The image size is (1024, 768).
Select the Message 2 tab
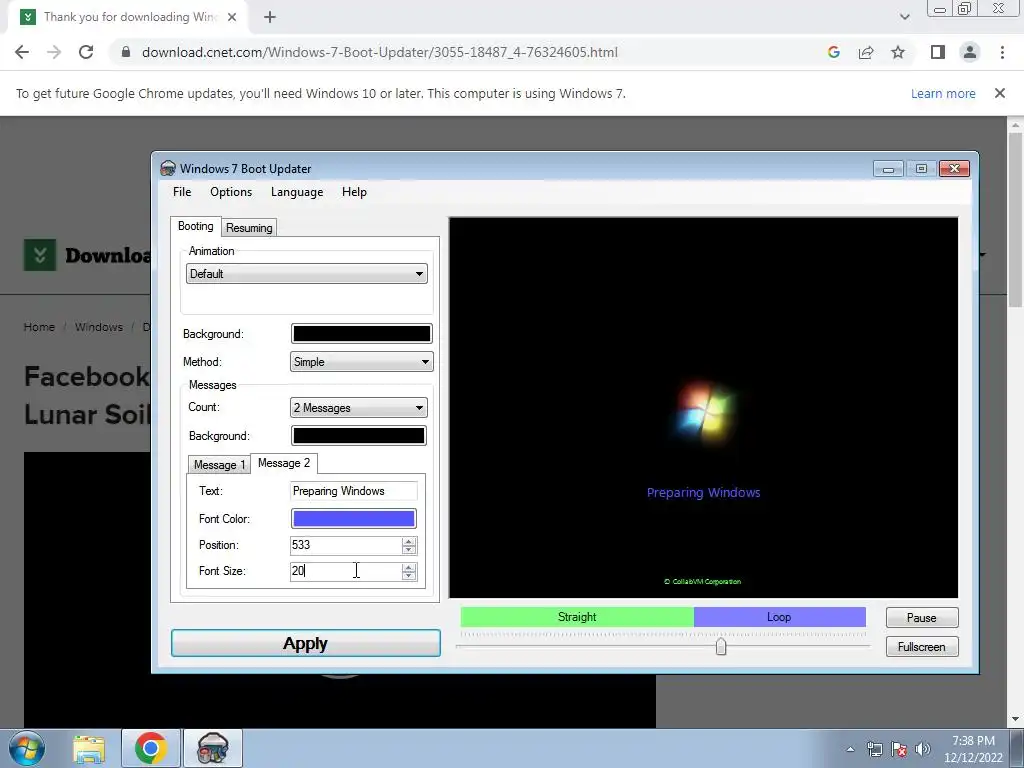pos(284,463)
